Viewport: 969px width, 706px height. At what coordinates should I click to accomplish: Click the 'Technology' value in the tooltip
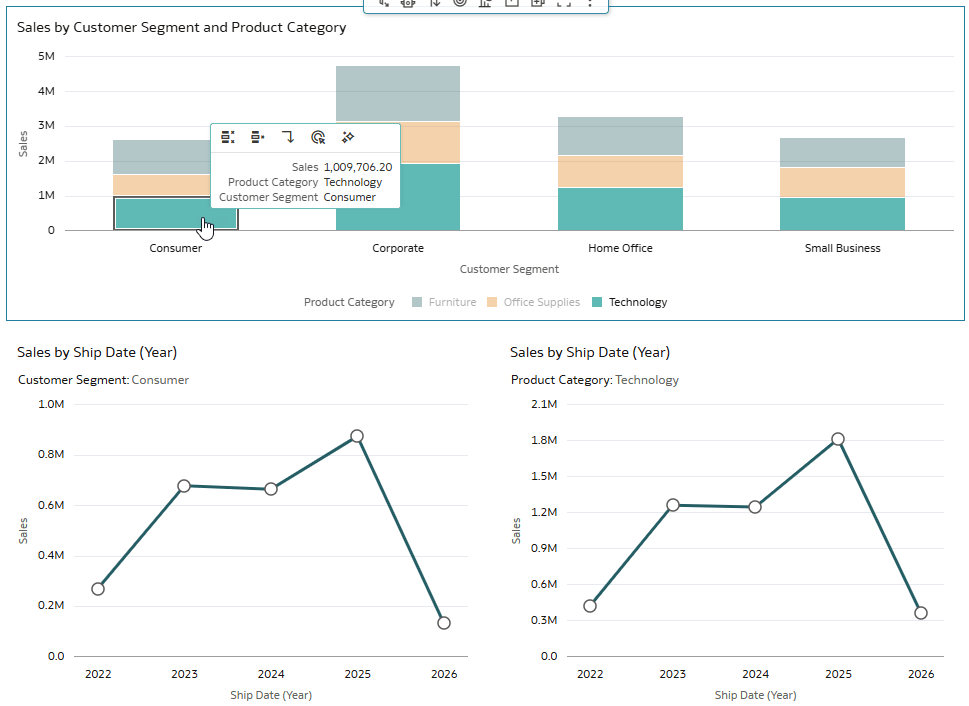pos(353,182)
